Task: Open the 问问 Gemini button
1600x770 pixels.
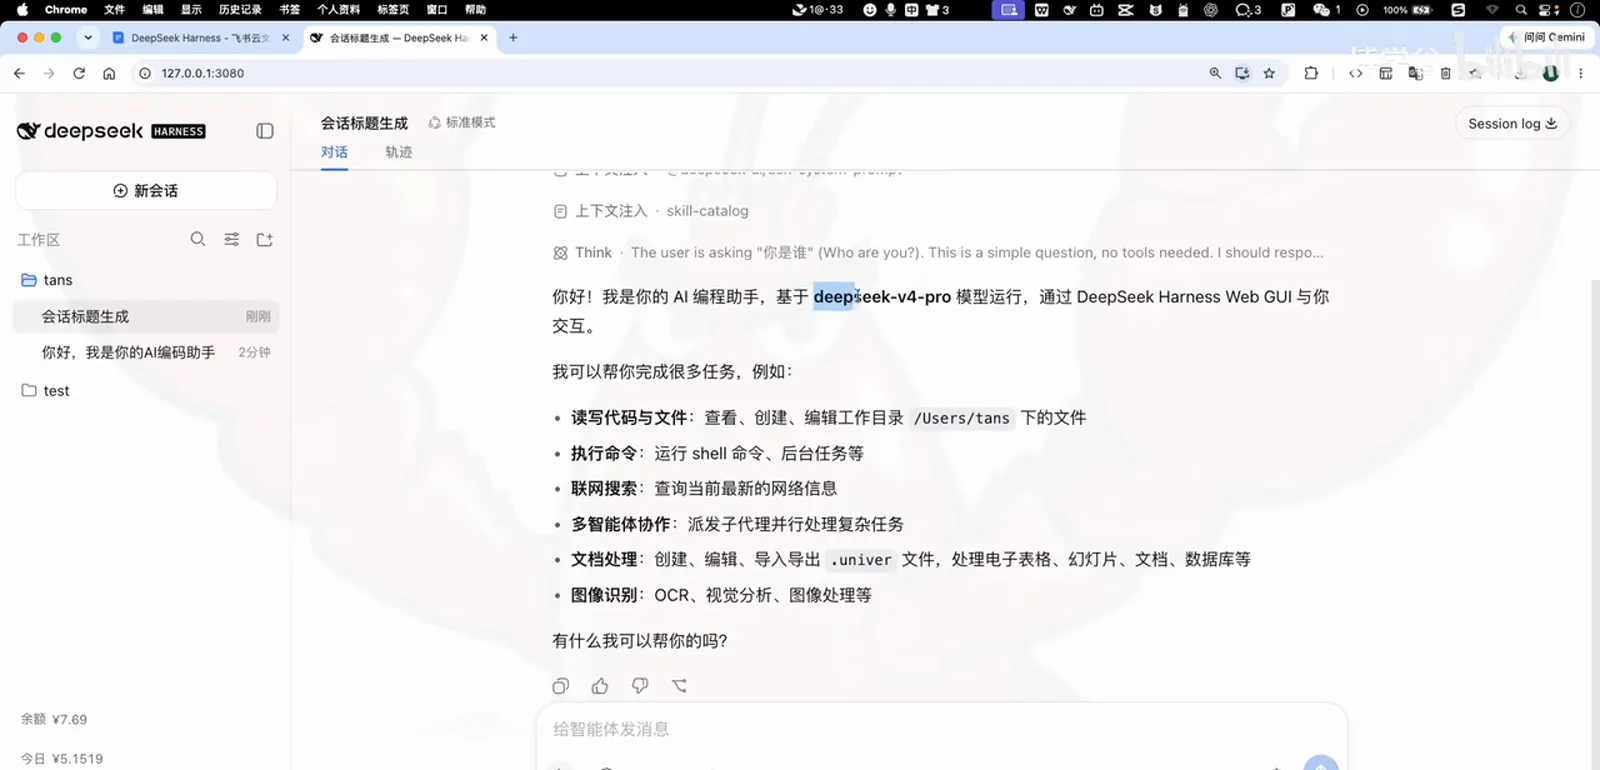Action: [x=1547, y=37]
